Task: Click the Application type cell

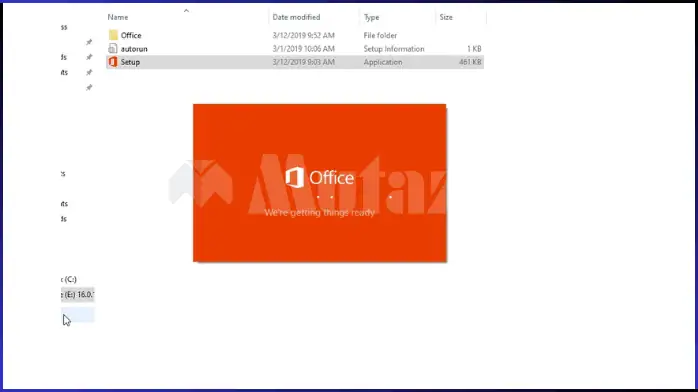Action: 383,62
